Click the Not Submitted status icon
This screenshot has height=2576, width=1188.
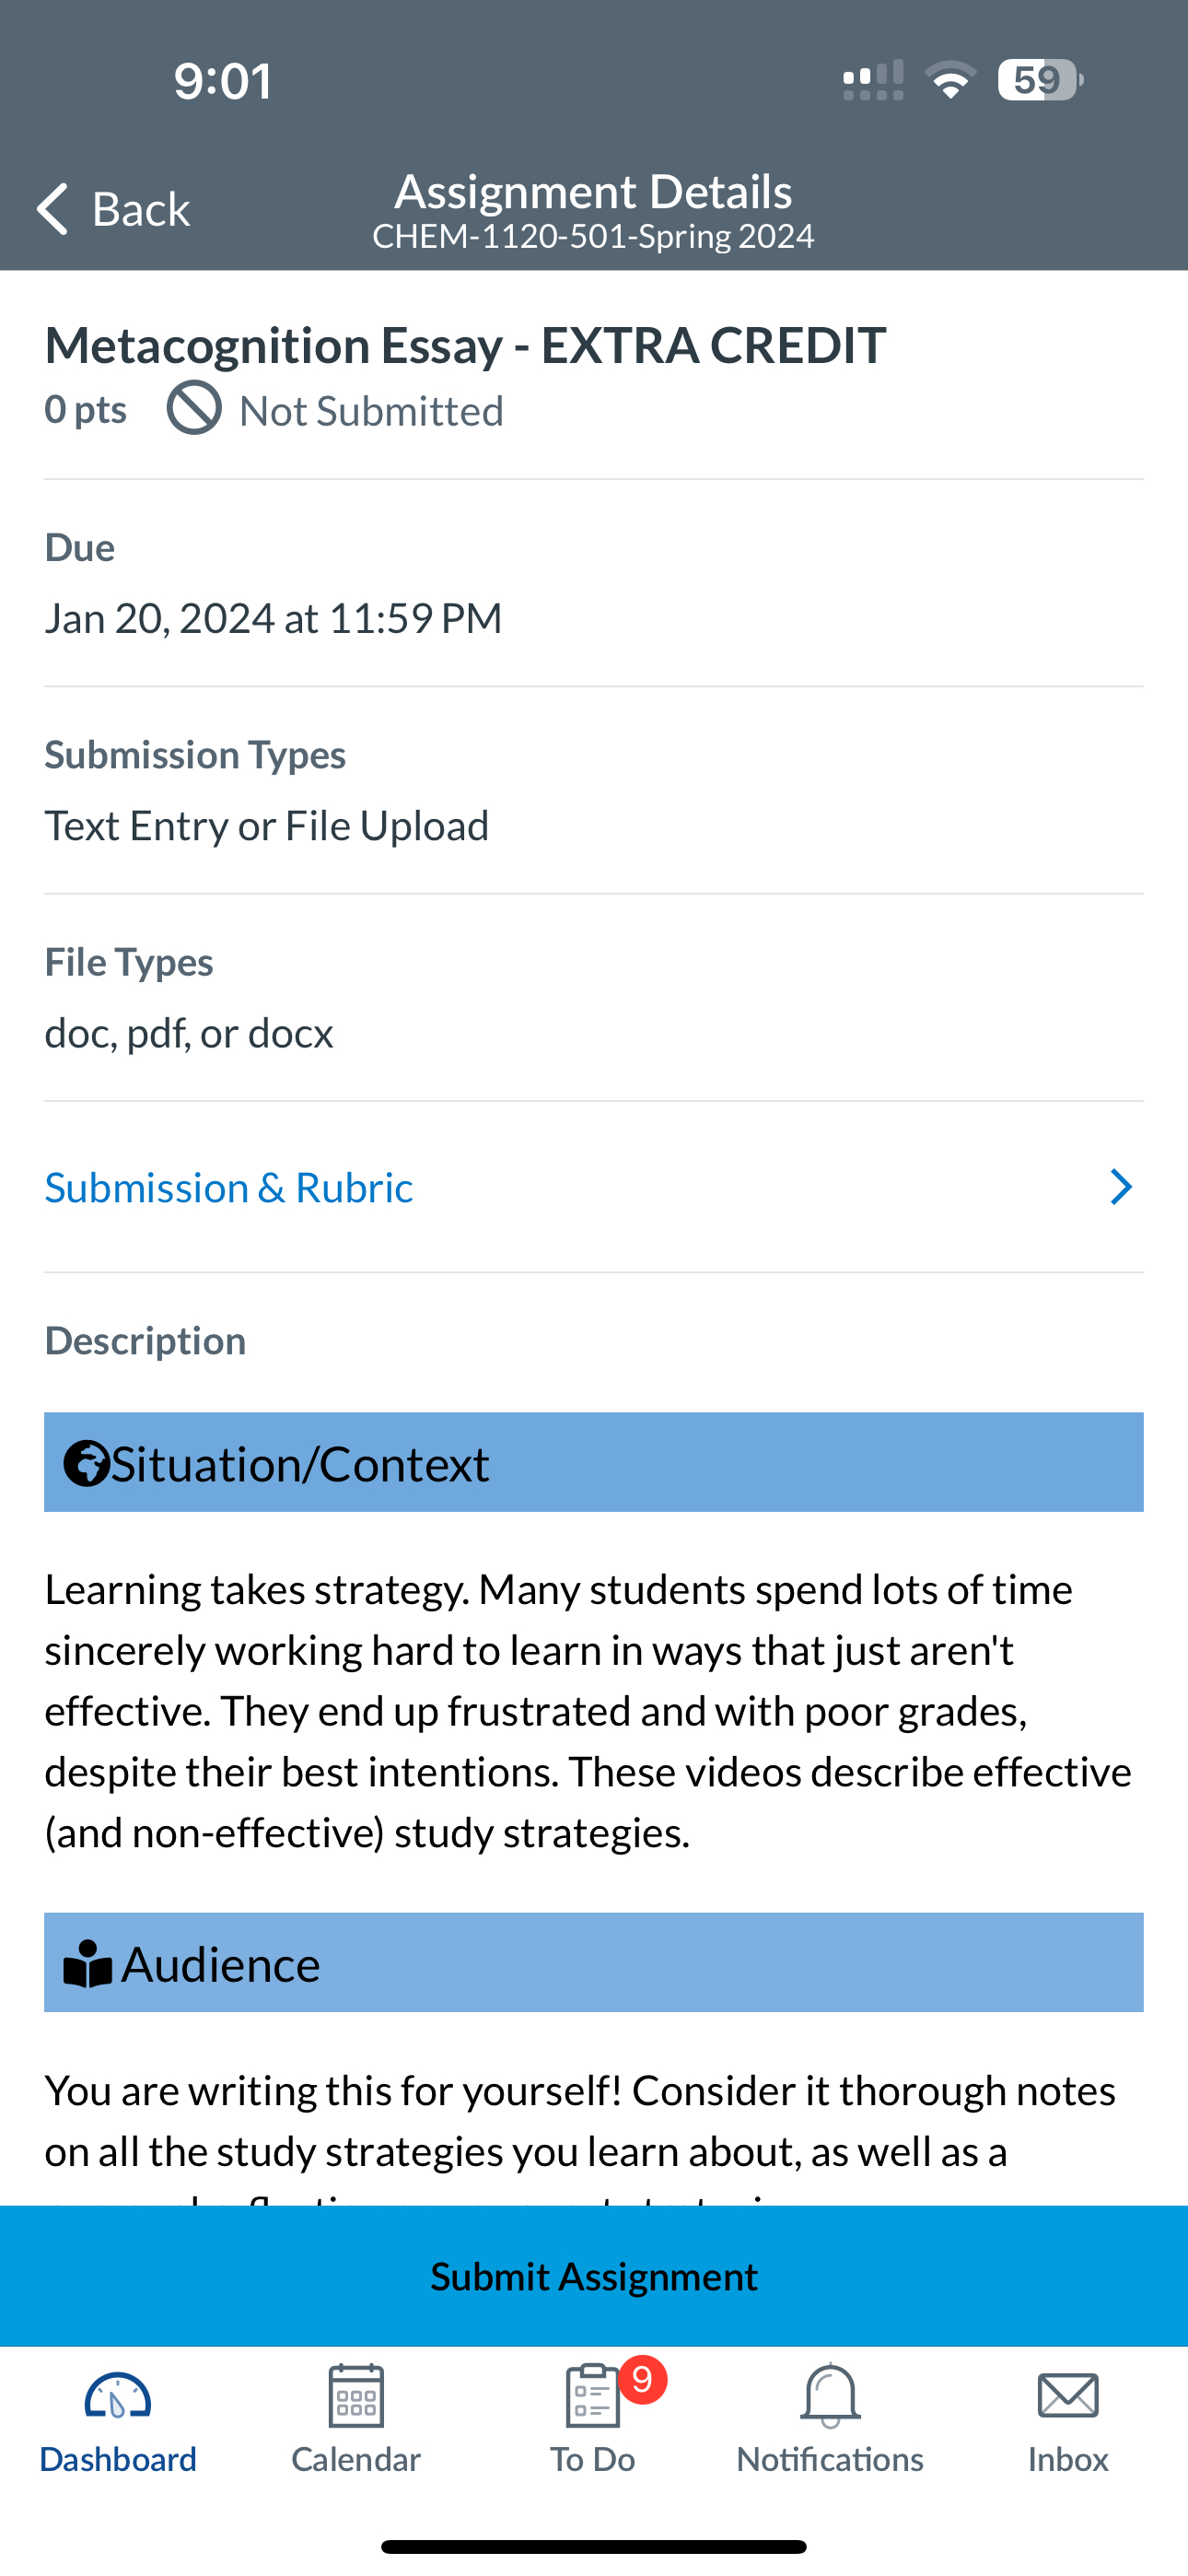point(194,409)
